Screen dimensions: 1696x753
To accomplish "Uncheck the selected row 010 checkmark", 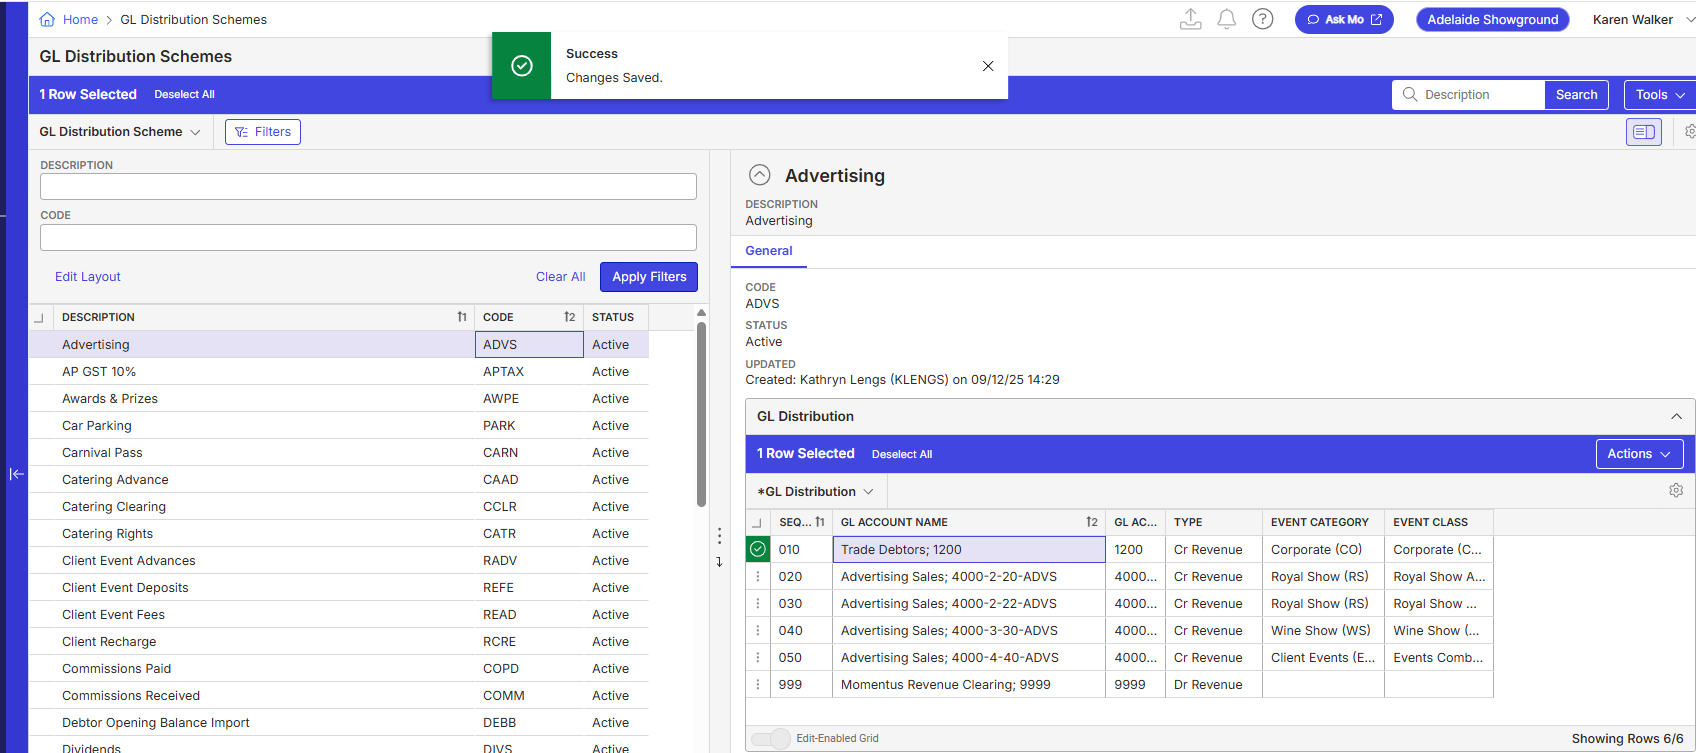I will [x=758, y=549].
